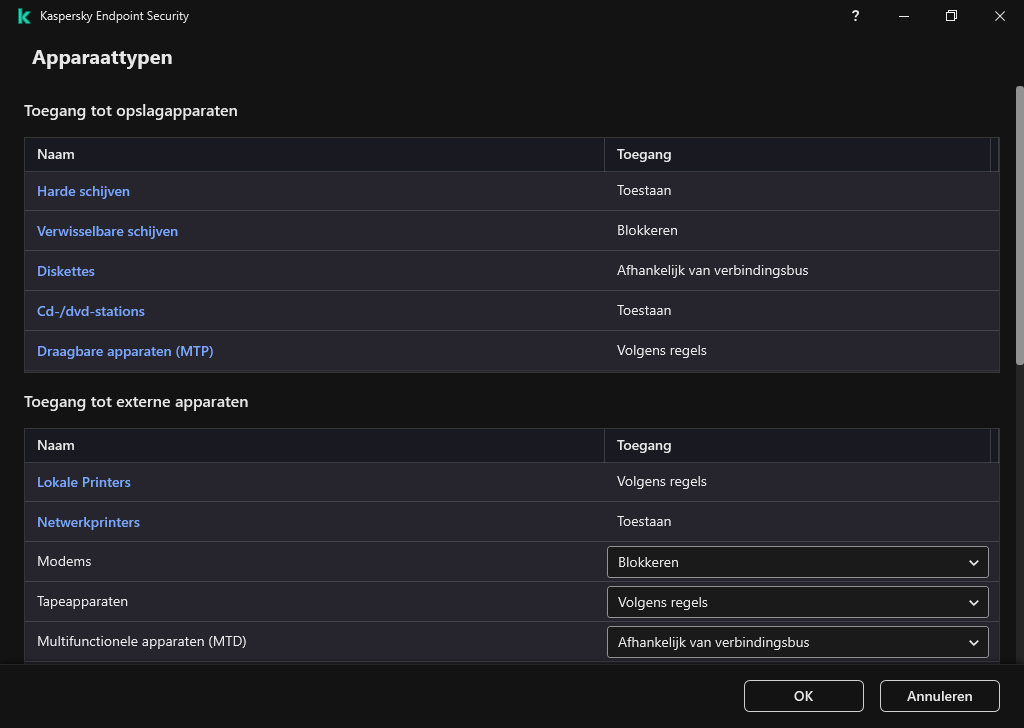The height and width of the screenshot is (728, 1024).
Task: Click the help question mark icon
Action: pyautogui.click(x=855, y=16)
